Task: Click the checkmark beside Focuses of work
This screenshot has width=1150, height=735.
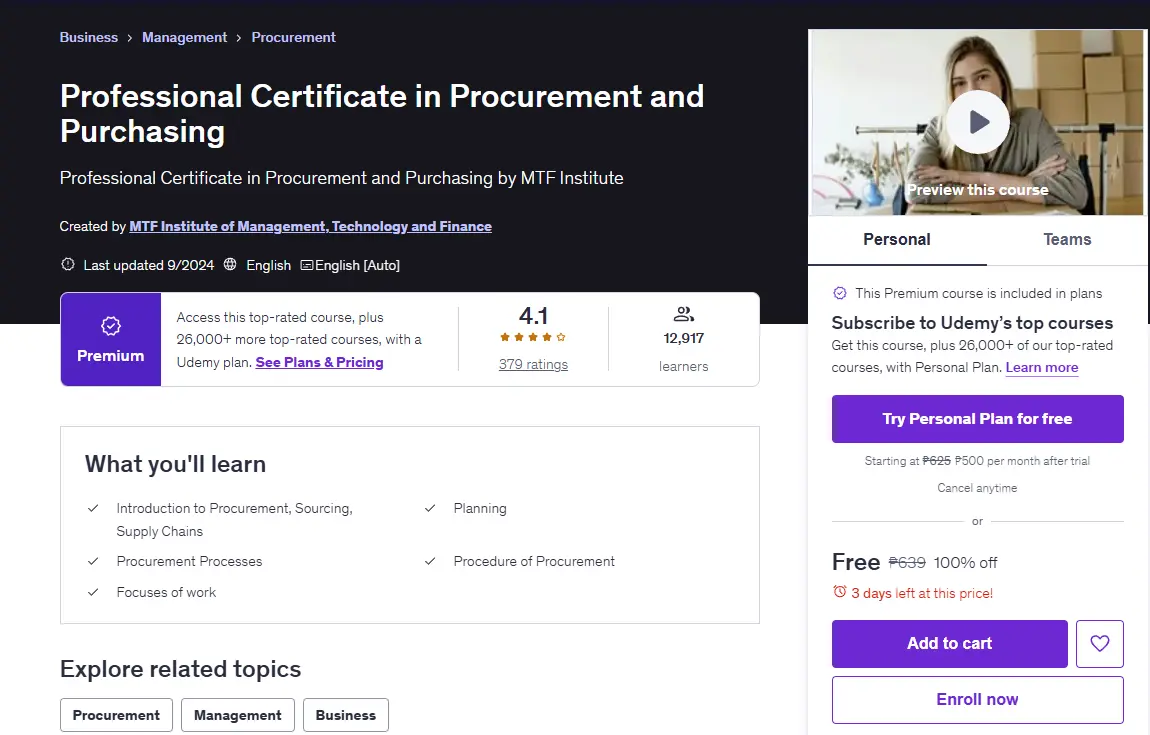Action: point(93,592)
